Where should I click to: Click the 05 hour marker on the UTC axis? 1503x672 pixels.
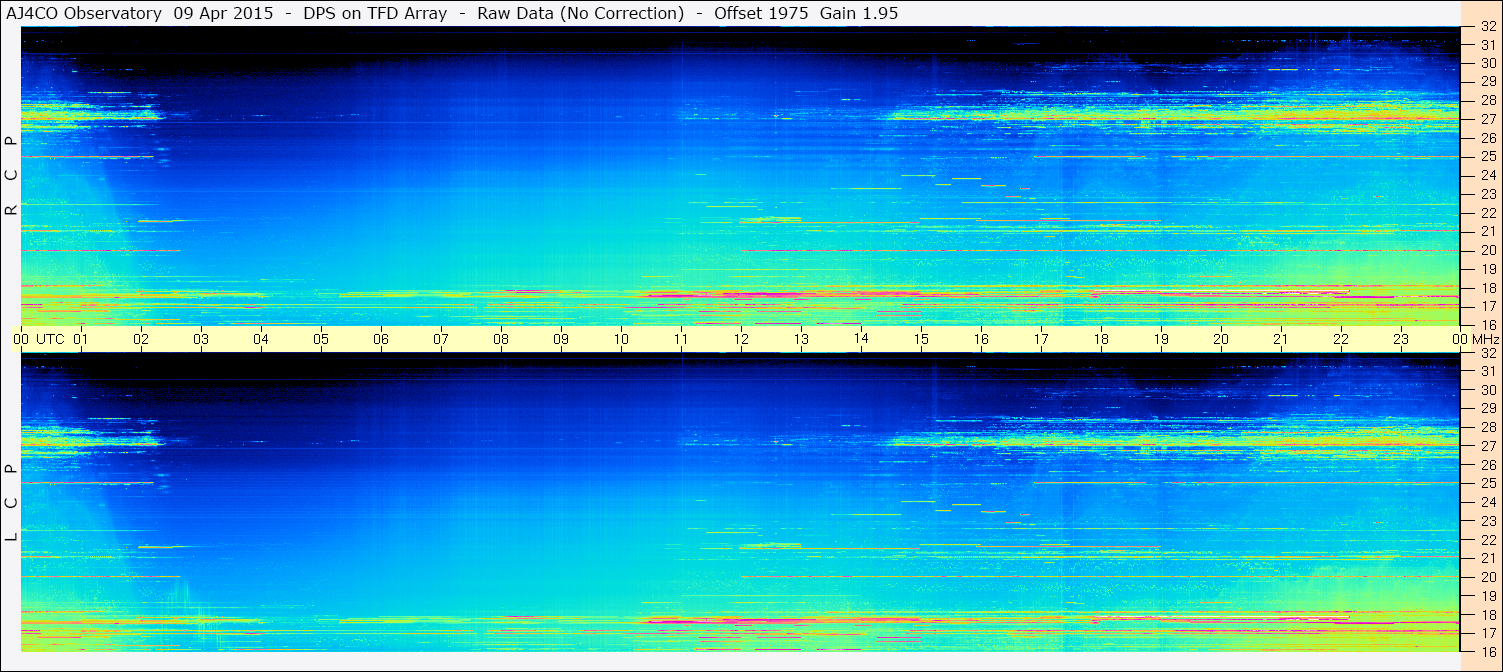point(321,339)
